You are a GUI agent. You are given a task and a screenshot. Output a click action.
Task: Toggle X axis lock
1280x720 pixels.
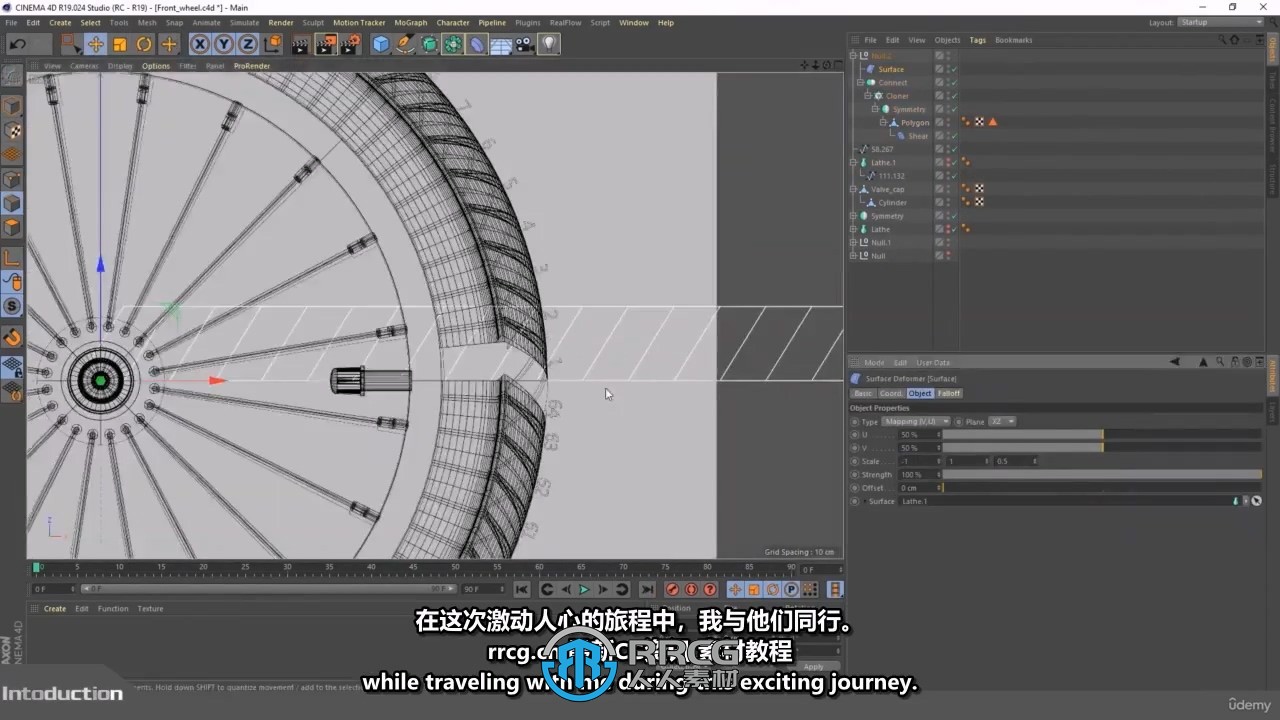coord(199,44)
